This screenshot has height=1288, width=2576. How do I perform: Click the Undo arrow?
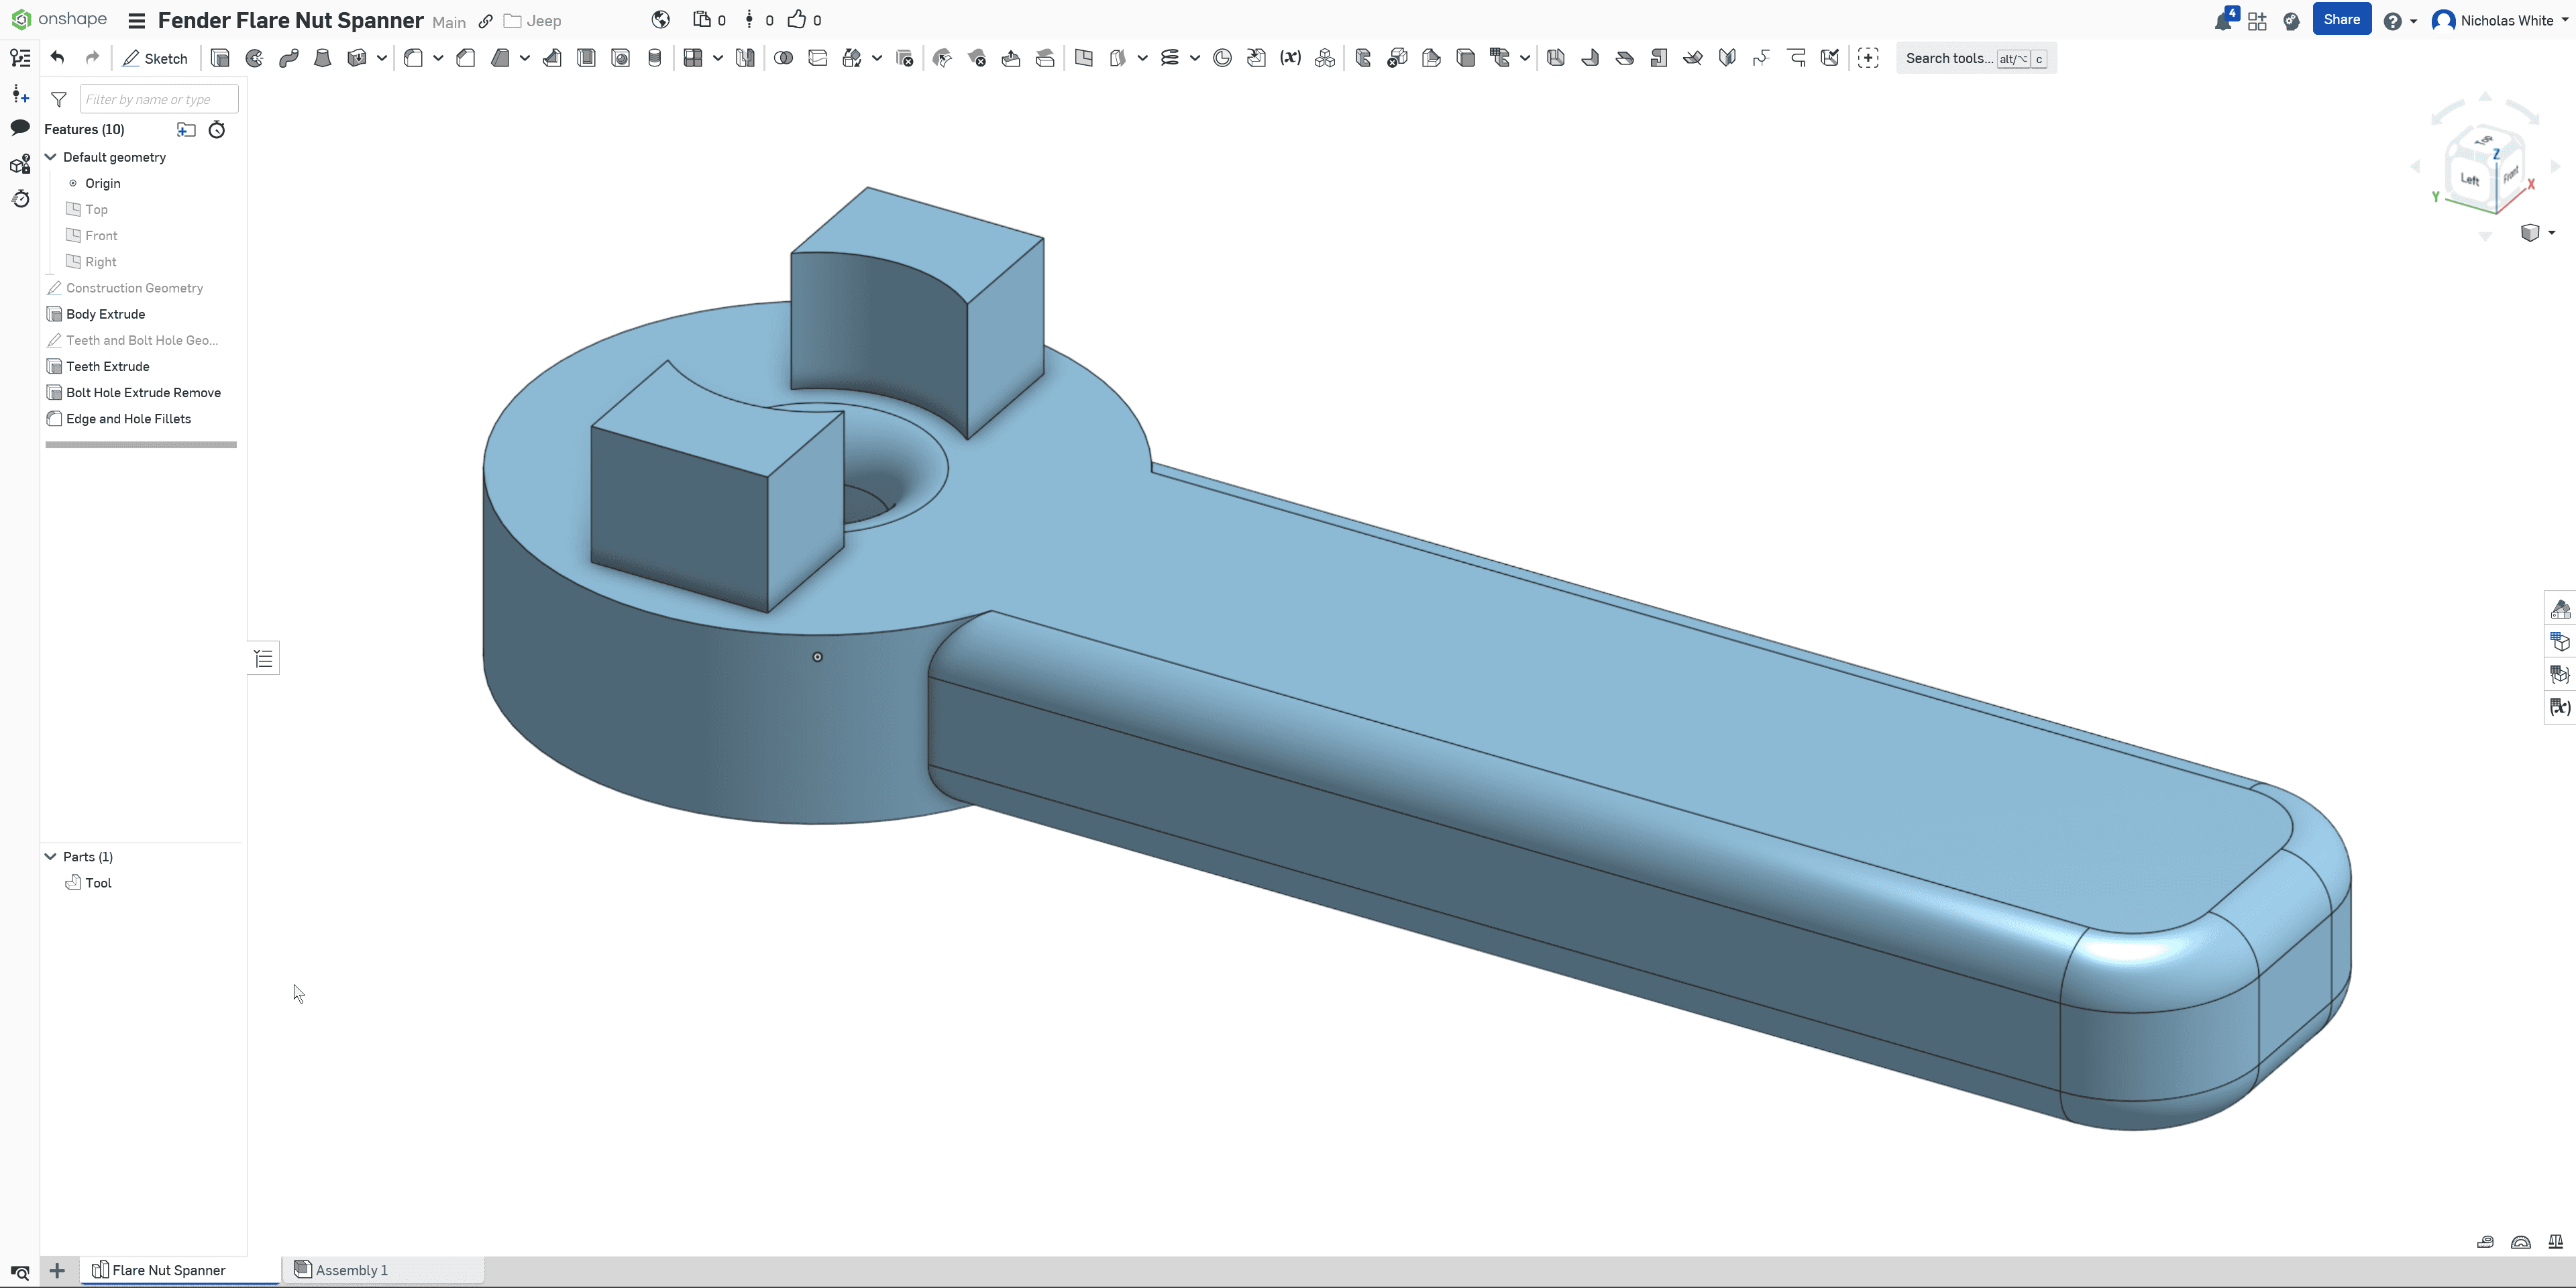tap(57, 58)
